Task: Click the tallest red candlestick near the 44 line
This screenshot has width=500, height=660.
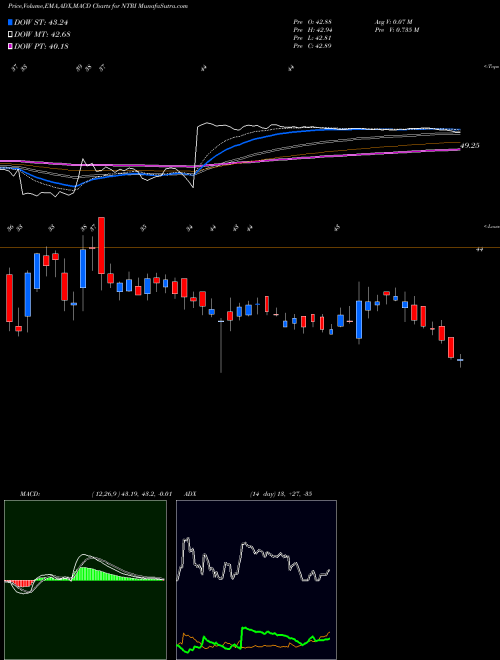Action: [x=101, y=245]
